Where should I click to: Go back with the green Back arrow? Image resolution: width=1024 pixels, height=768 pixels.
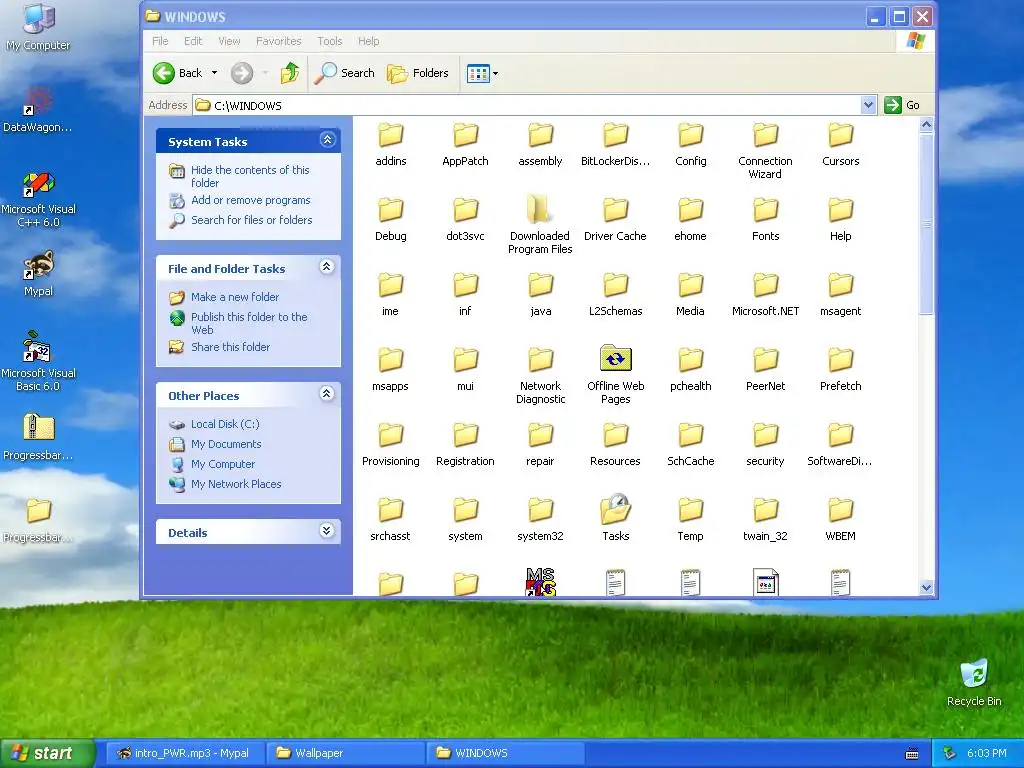coord(178,73)
